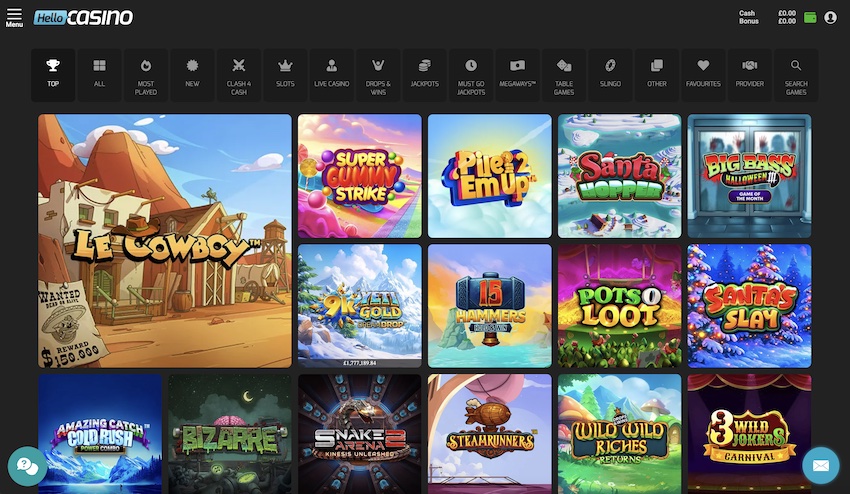Select the Top games trophy category
The width and height of the screenshot is (850, 494).
click(x=53, y=75)
